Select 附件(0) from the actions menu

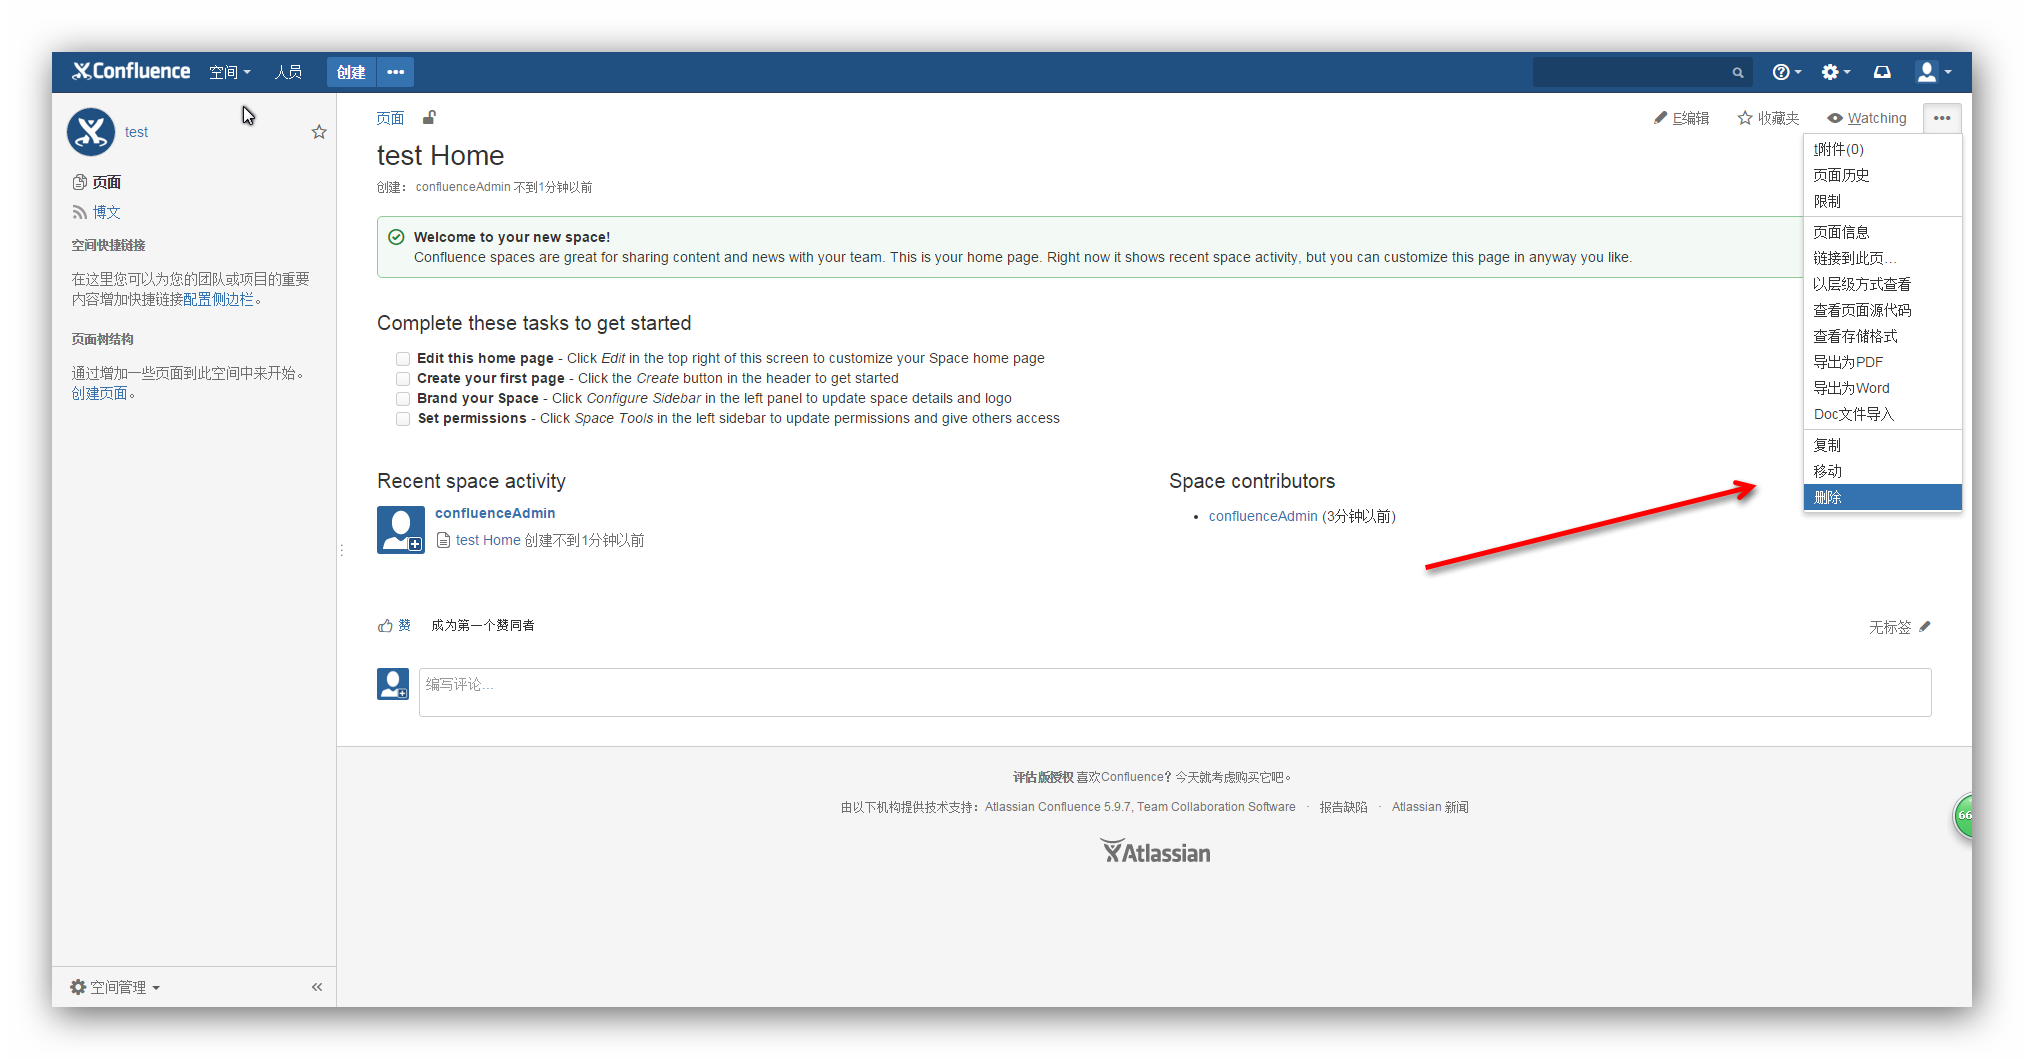(1882, 149)
